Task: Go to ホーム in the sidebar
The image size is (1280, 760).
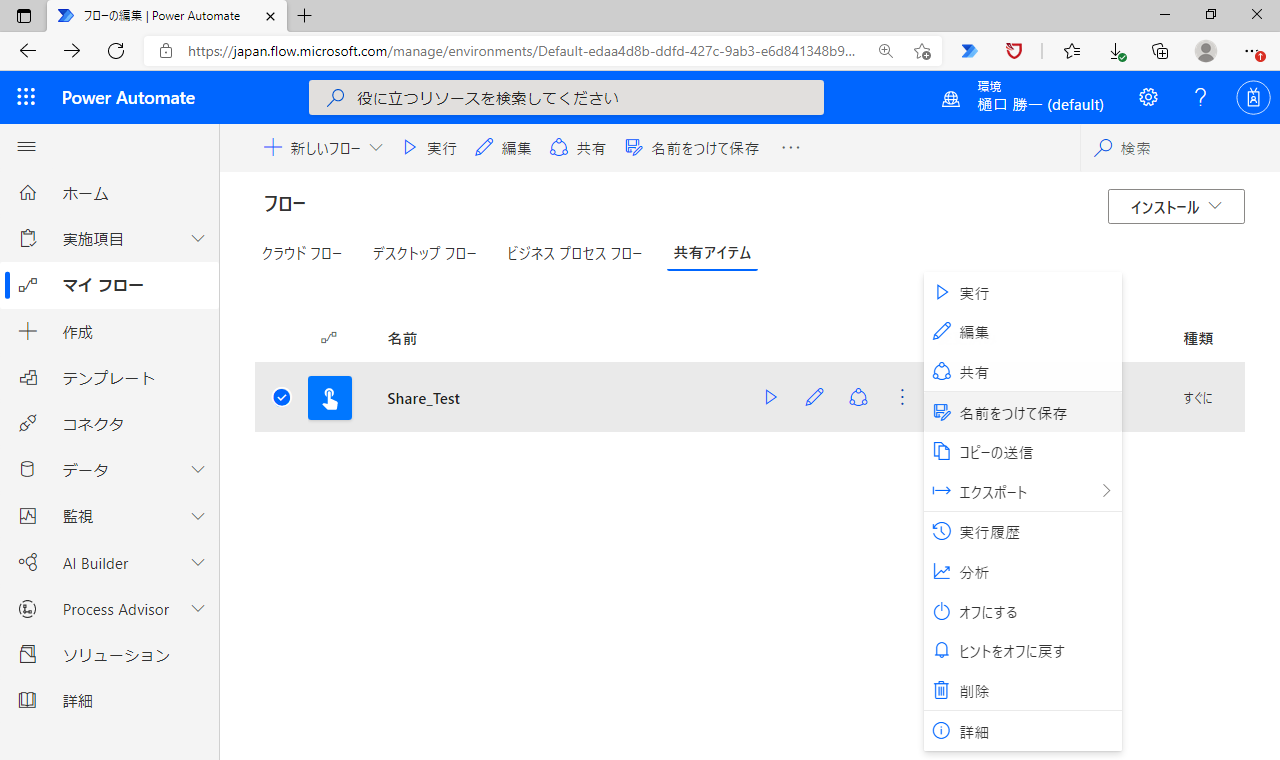Action: point(110,193)
